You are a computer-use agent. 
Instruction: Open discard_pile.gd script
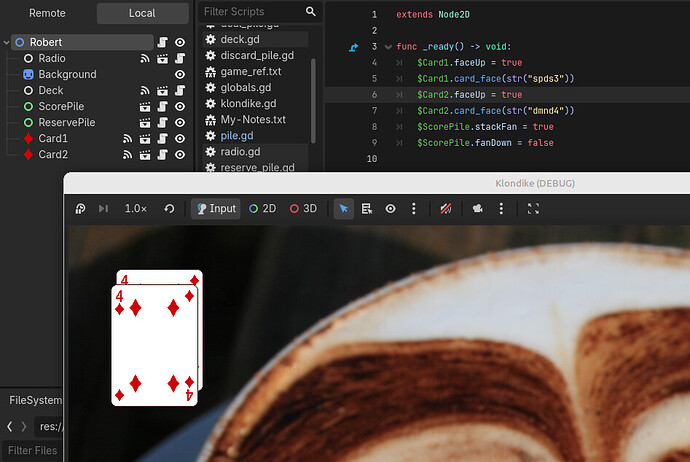tap(255, 55)
